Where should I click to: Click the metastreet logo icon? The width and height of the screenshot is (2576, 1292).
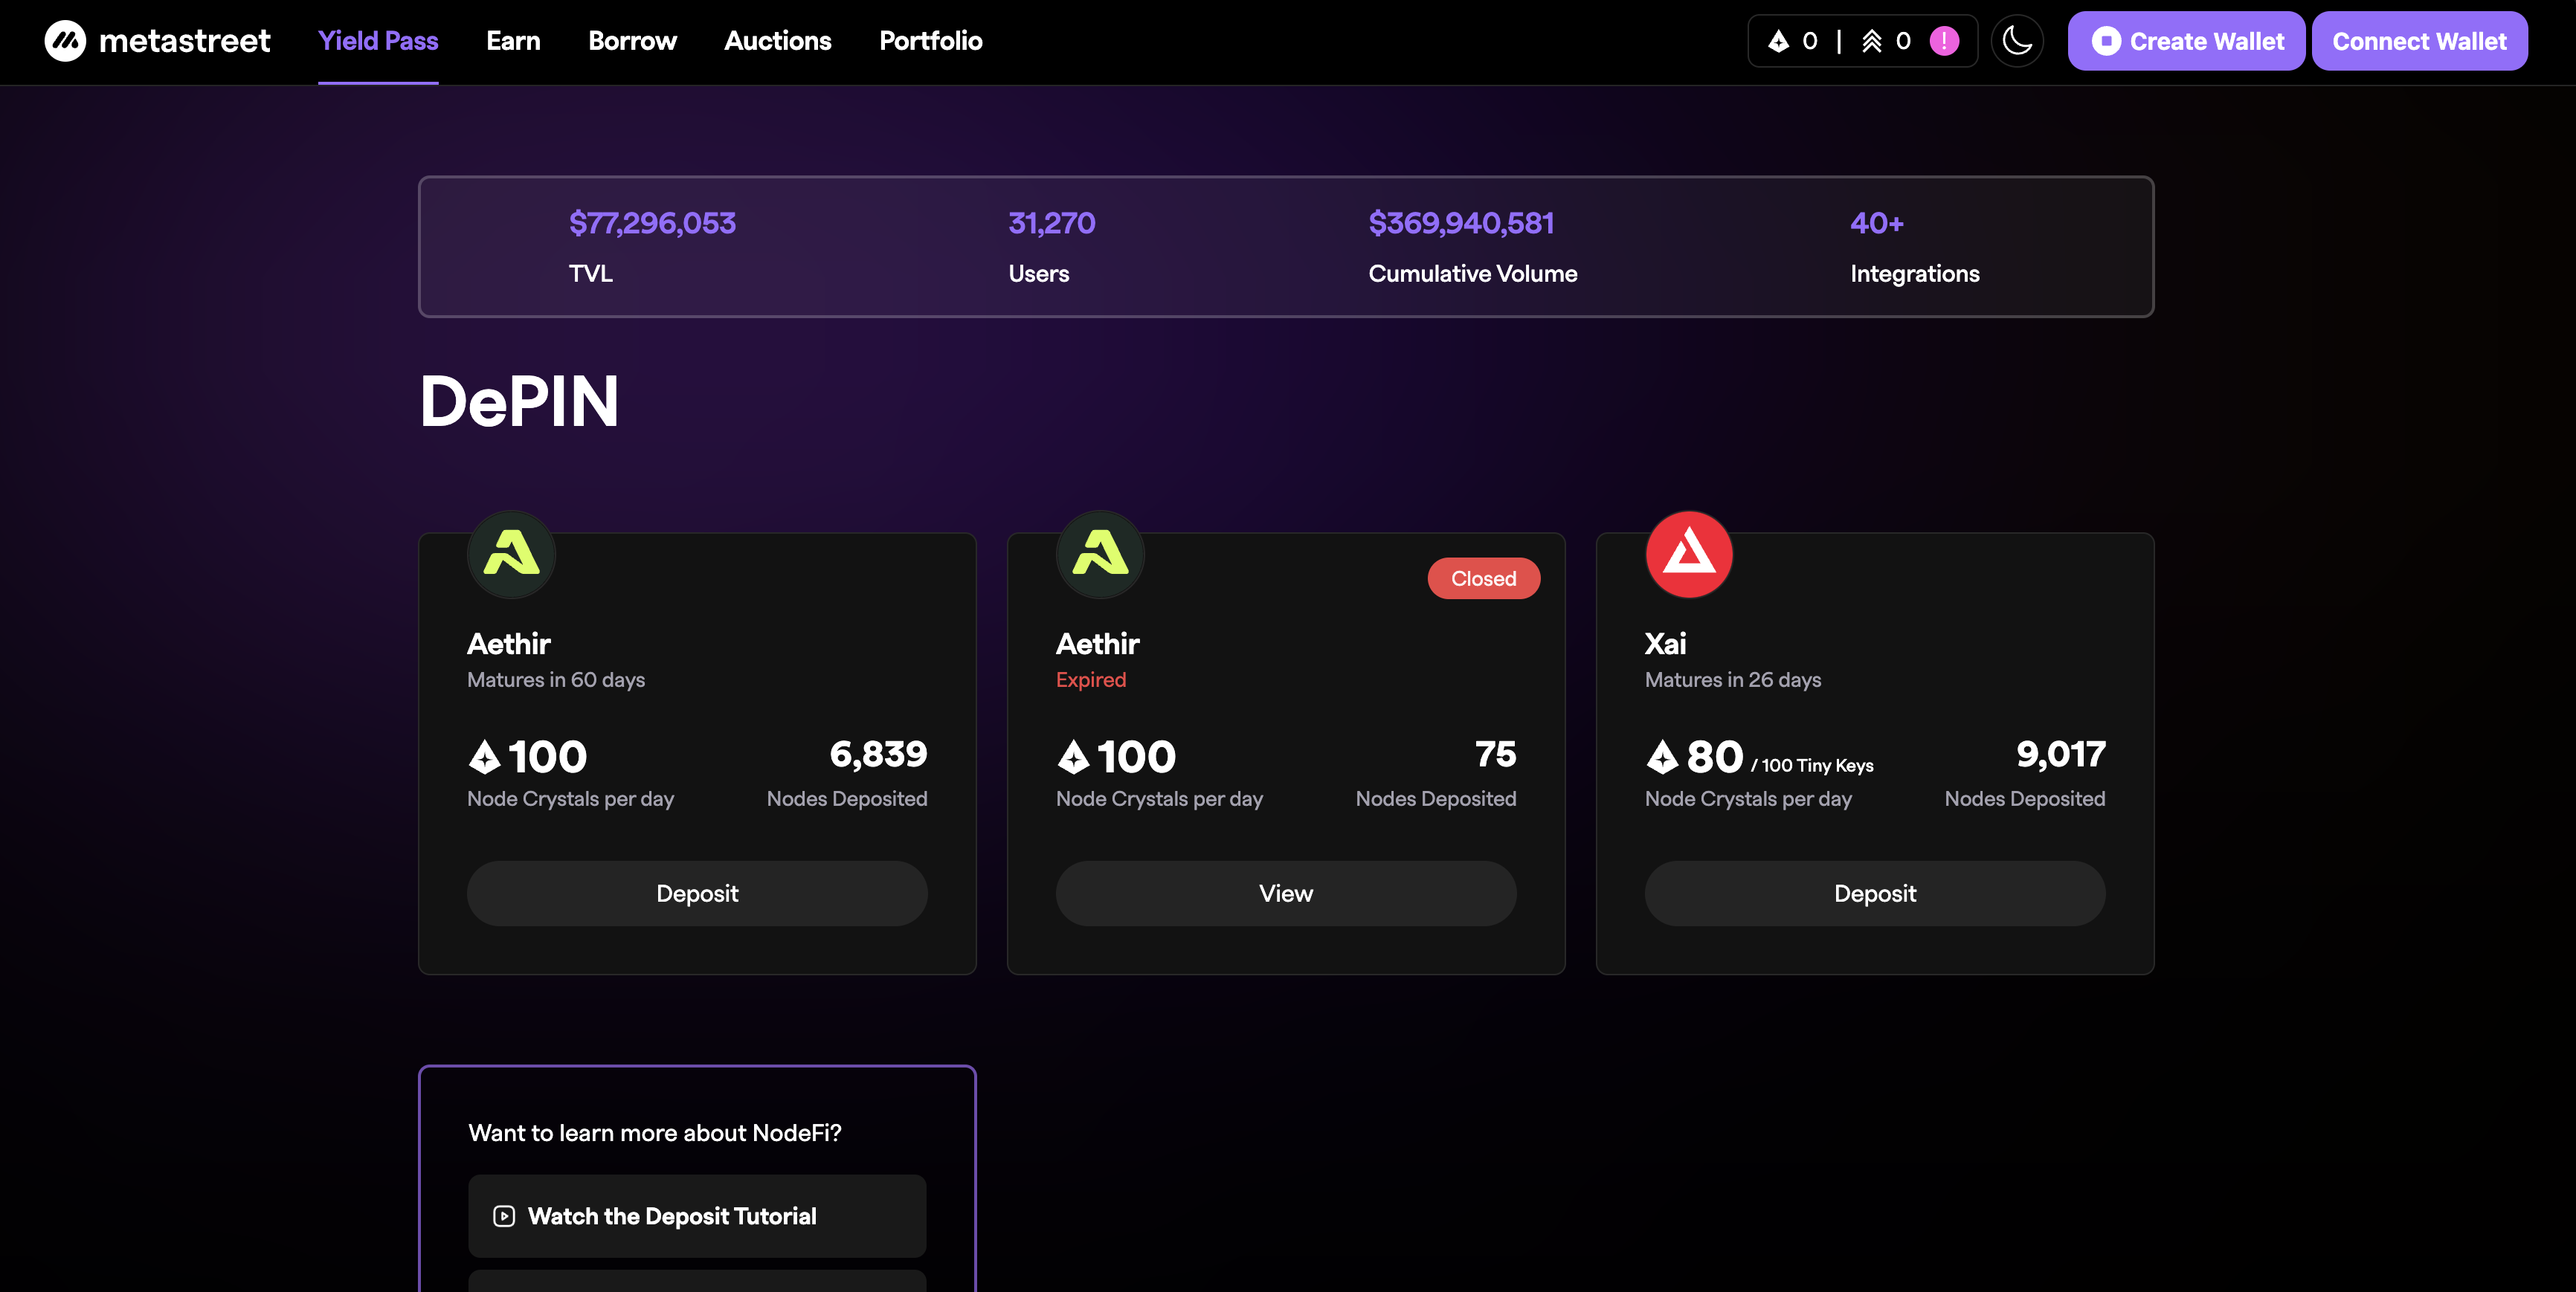coord(65,41)
